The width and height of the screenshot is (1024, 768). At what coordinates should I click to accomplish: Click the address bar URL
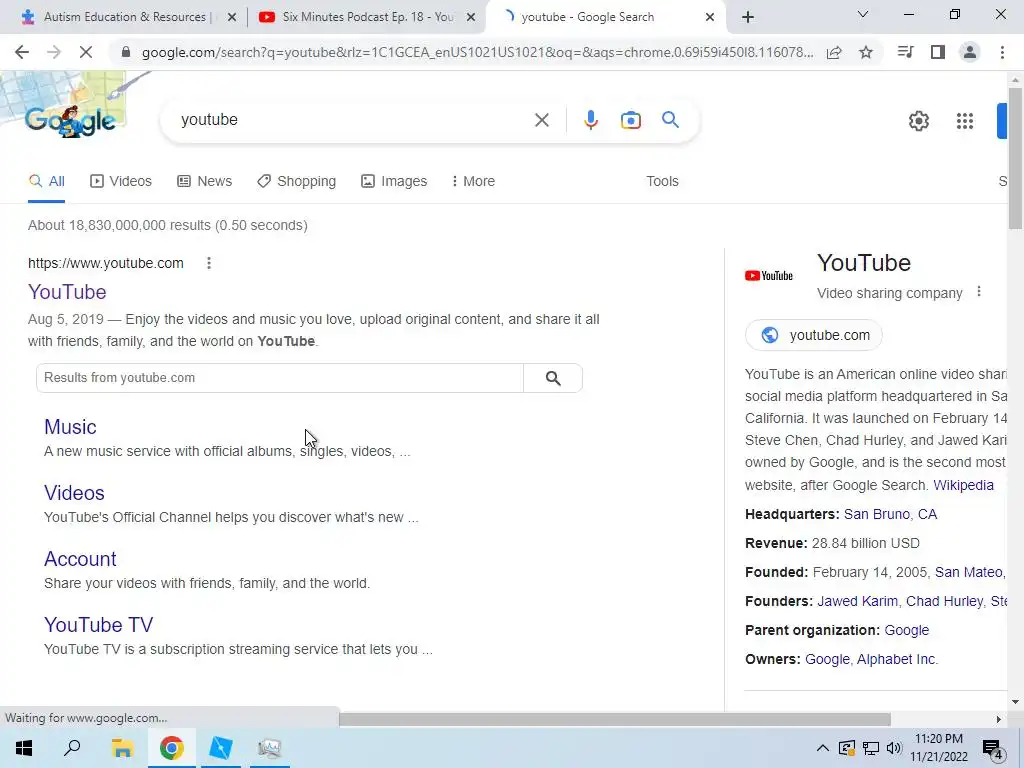(x=478, y=52)
